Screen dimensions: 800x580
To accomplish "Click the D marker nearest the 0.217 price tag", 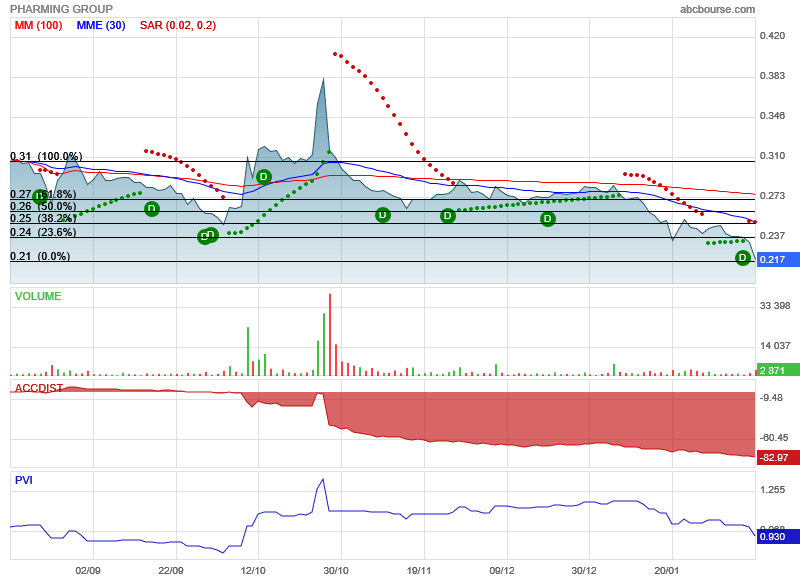I will click(743, 258).
